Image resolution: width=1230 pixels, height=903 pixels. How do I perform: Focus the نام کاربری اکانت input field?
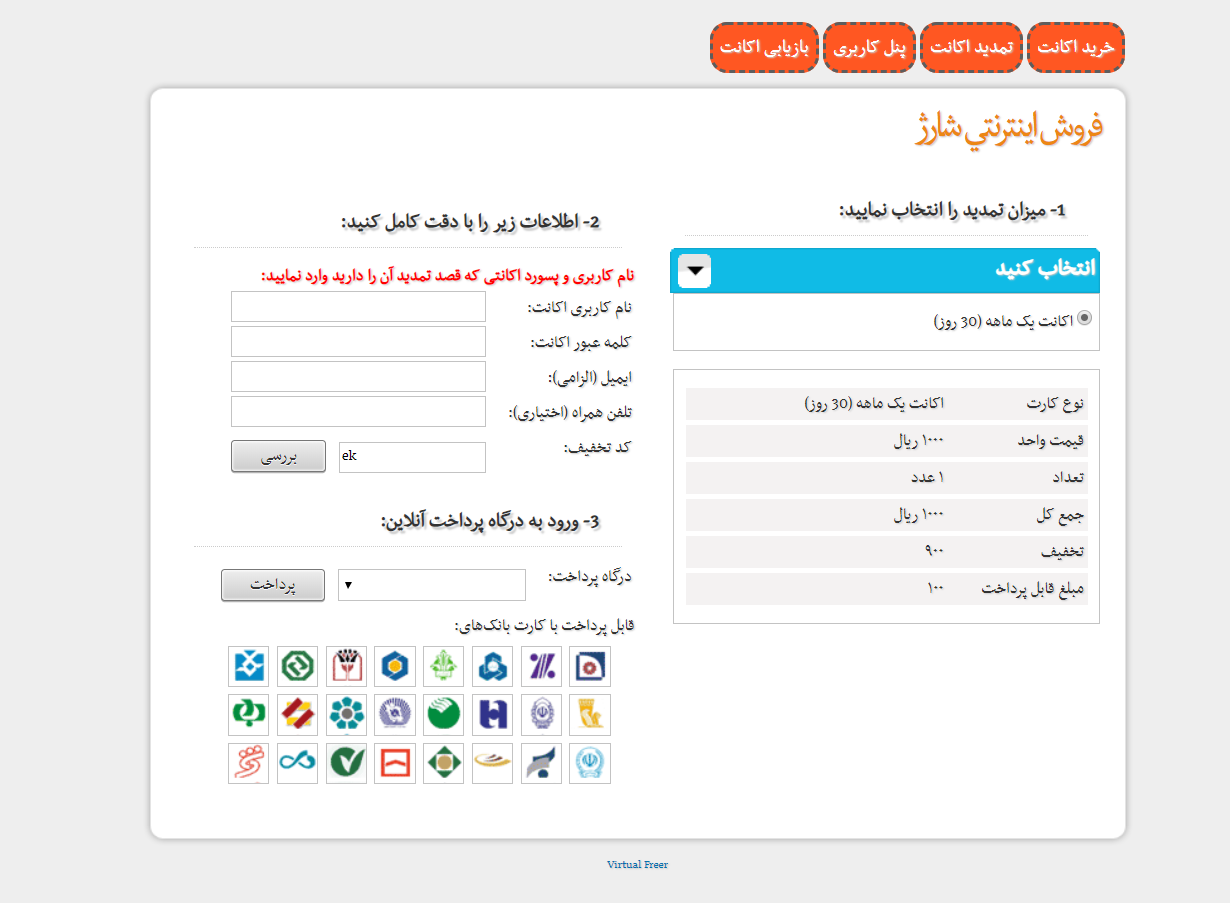(x=358, y=307)
